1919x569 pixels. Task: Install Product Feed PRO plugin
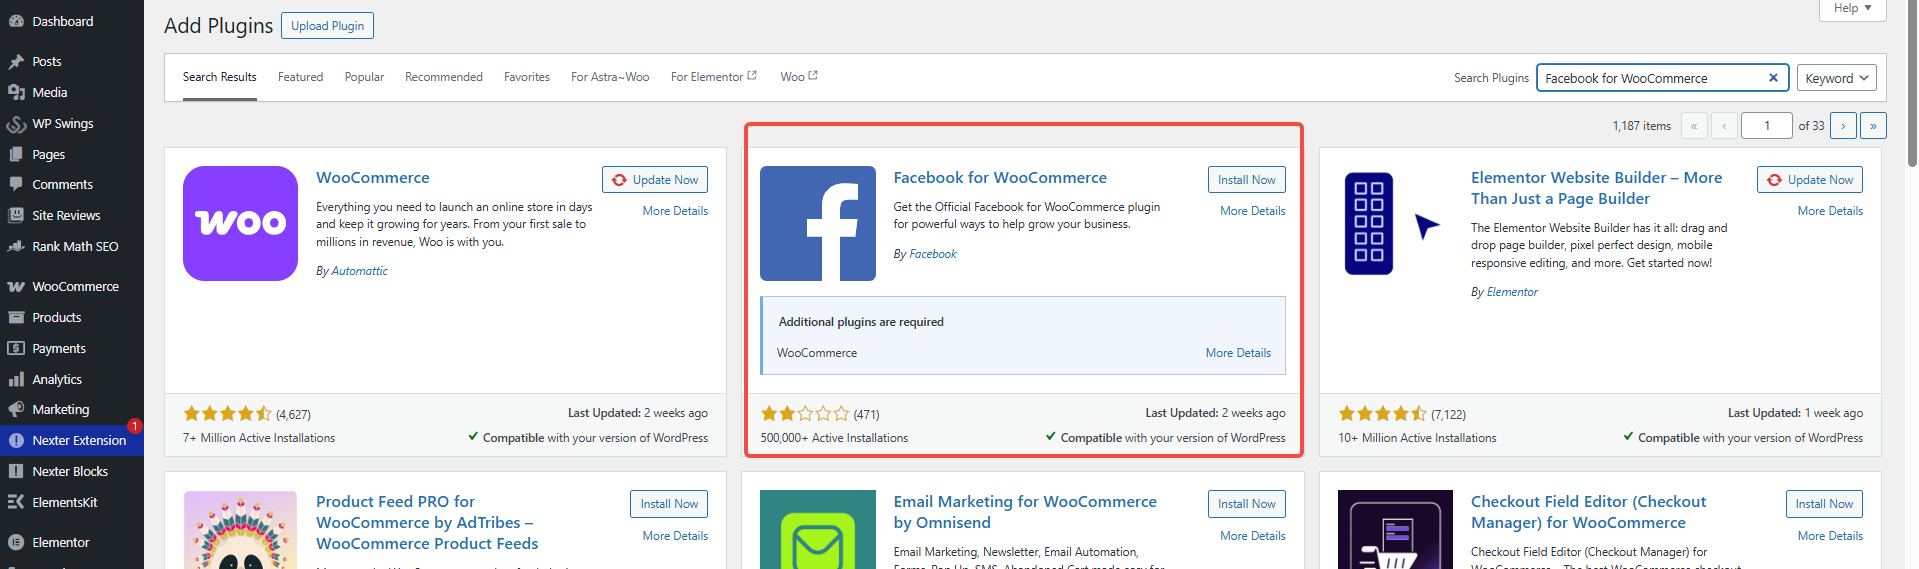pyautogui.click(x=669, y=504)
